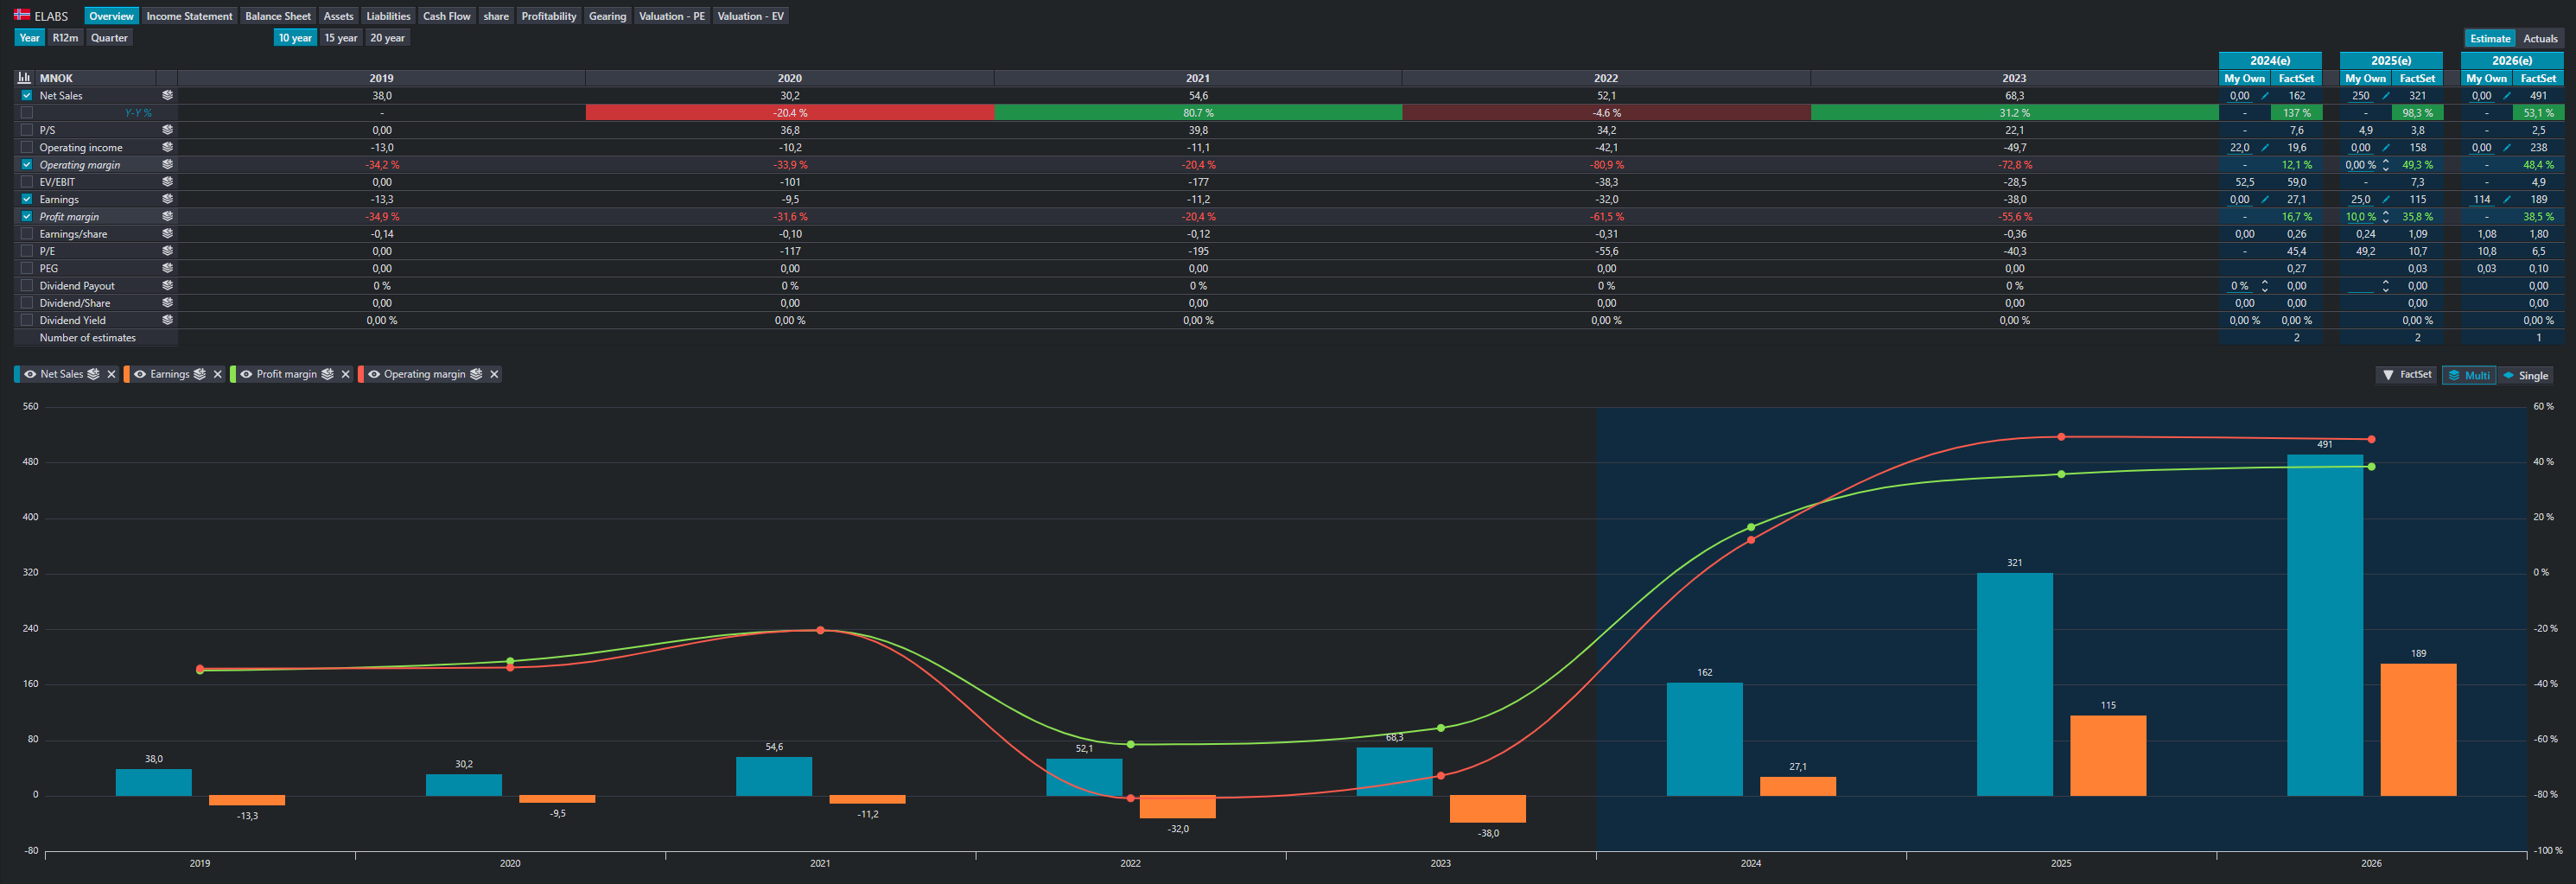Enable the P/E row checkbox
This screenshot has width=2576, height=884.
(x=27, y=251)
